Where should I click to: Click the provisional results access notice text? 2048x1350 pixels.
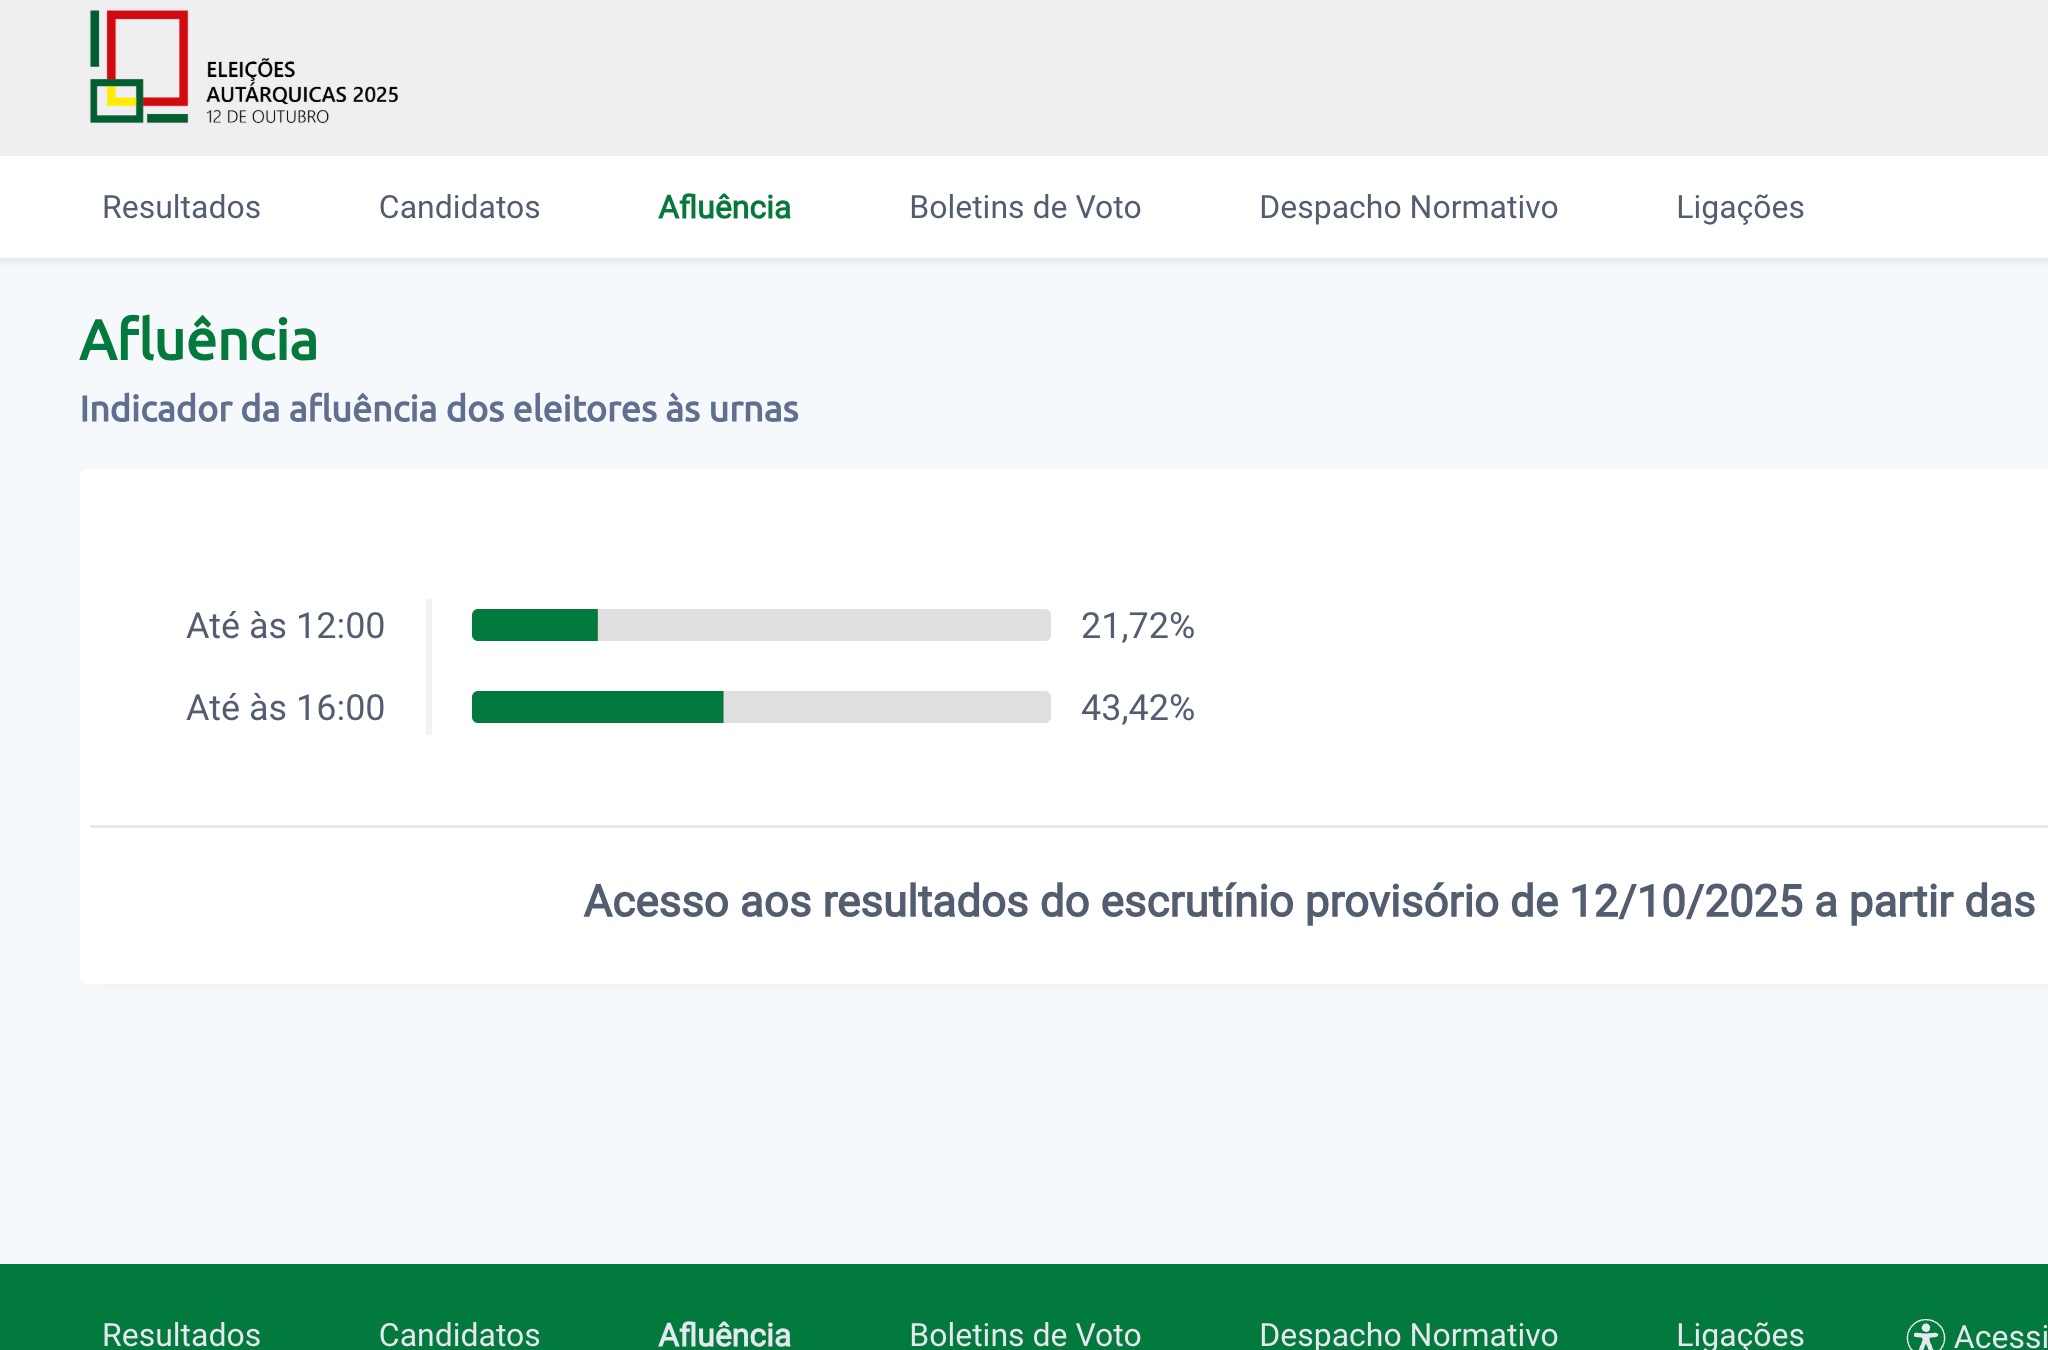click(1308, 901)
